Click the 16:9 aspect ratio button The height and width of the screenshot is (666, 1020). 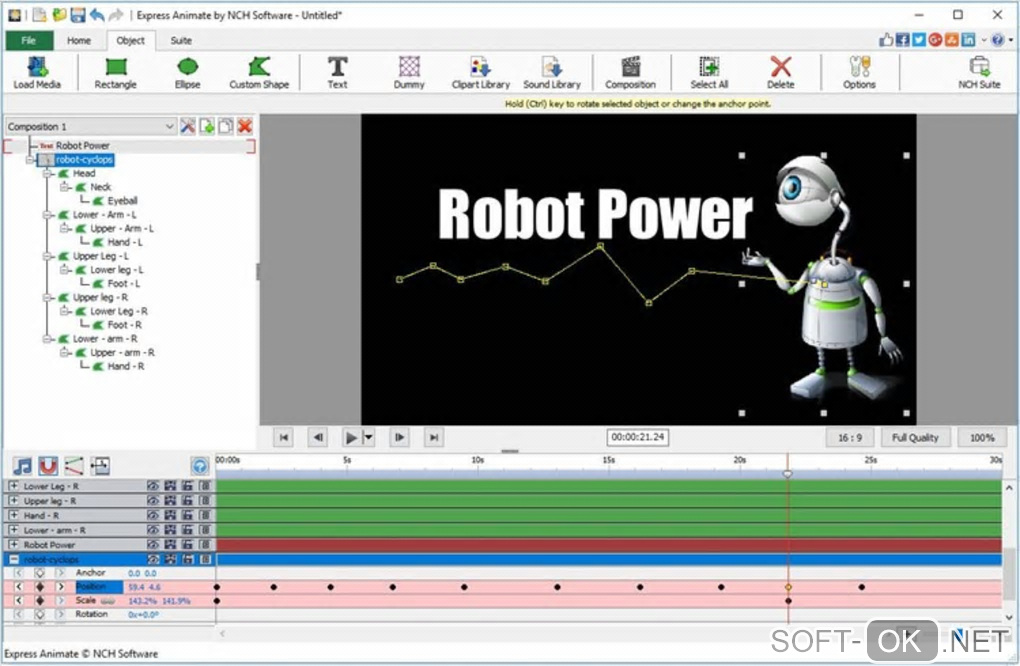[x=850, y=438]
